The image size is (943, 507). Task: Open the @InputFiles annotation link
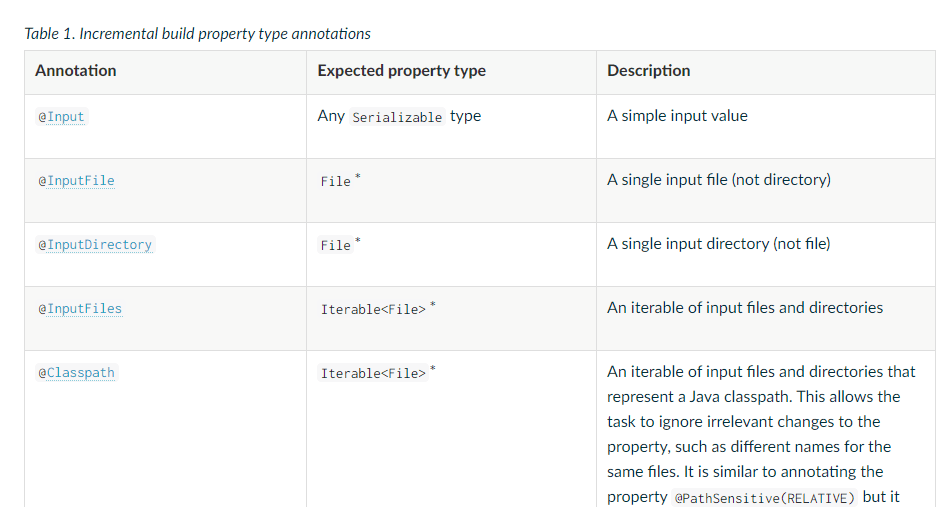click(x=80, y=309)
